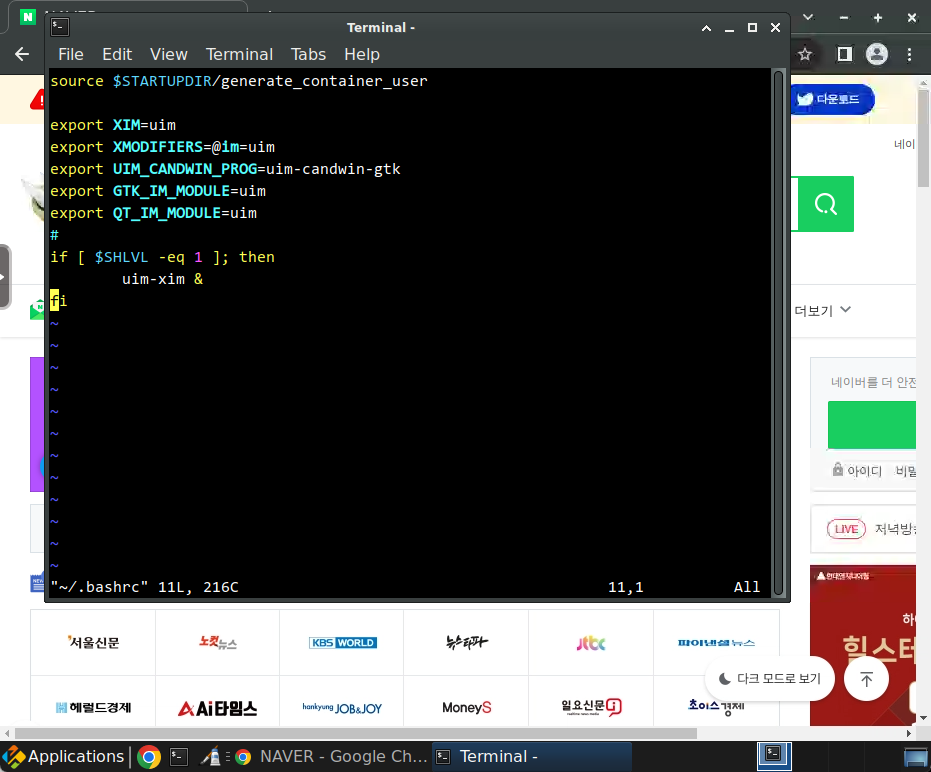Bookmark the page with star icon
The width and height of the screenshot is (931, 772).
[805, 55]
